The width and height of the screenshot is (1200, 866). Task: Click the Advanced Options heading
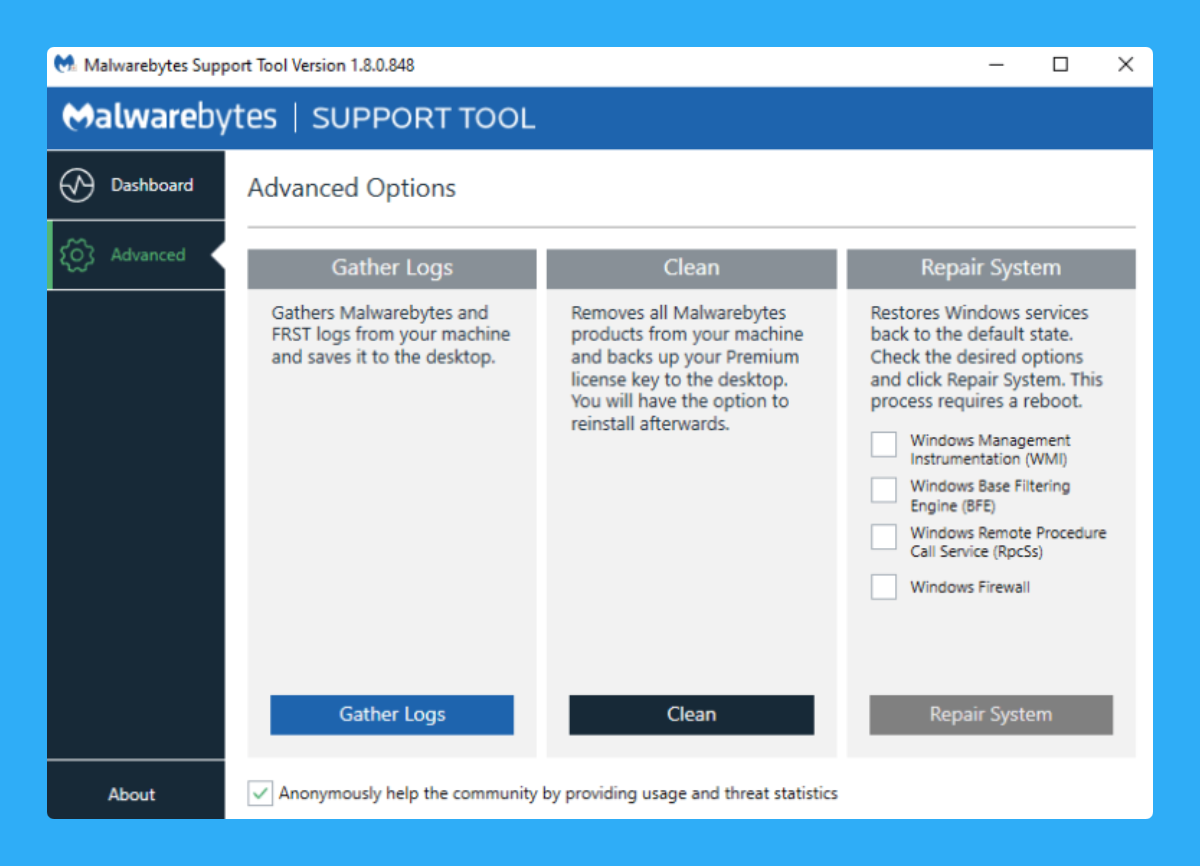click(352, 188)
